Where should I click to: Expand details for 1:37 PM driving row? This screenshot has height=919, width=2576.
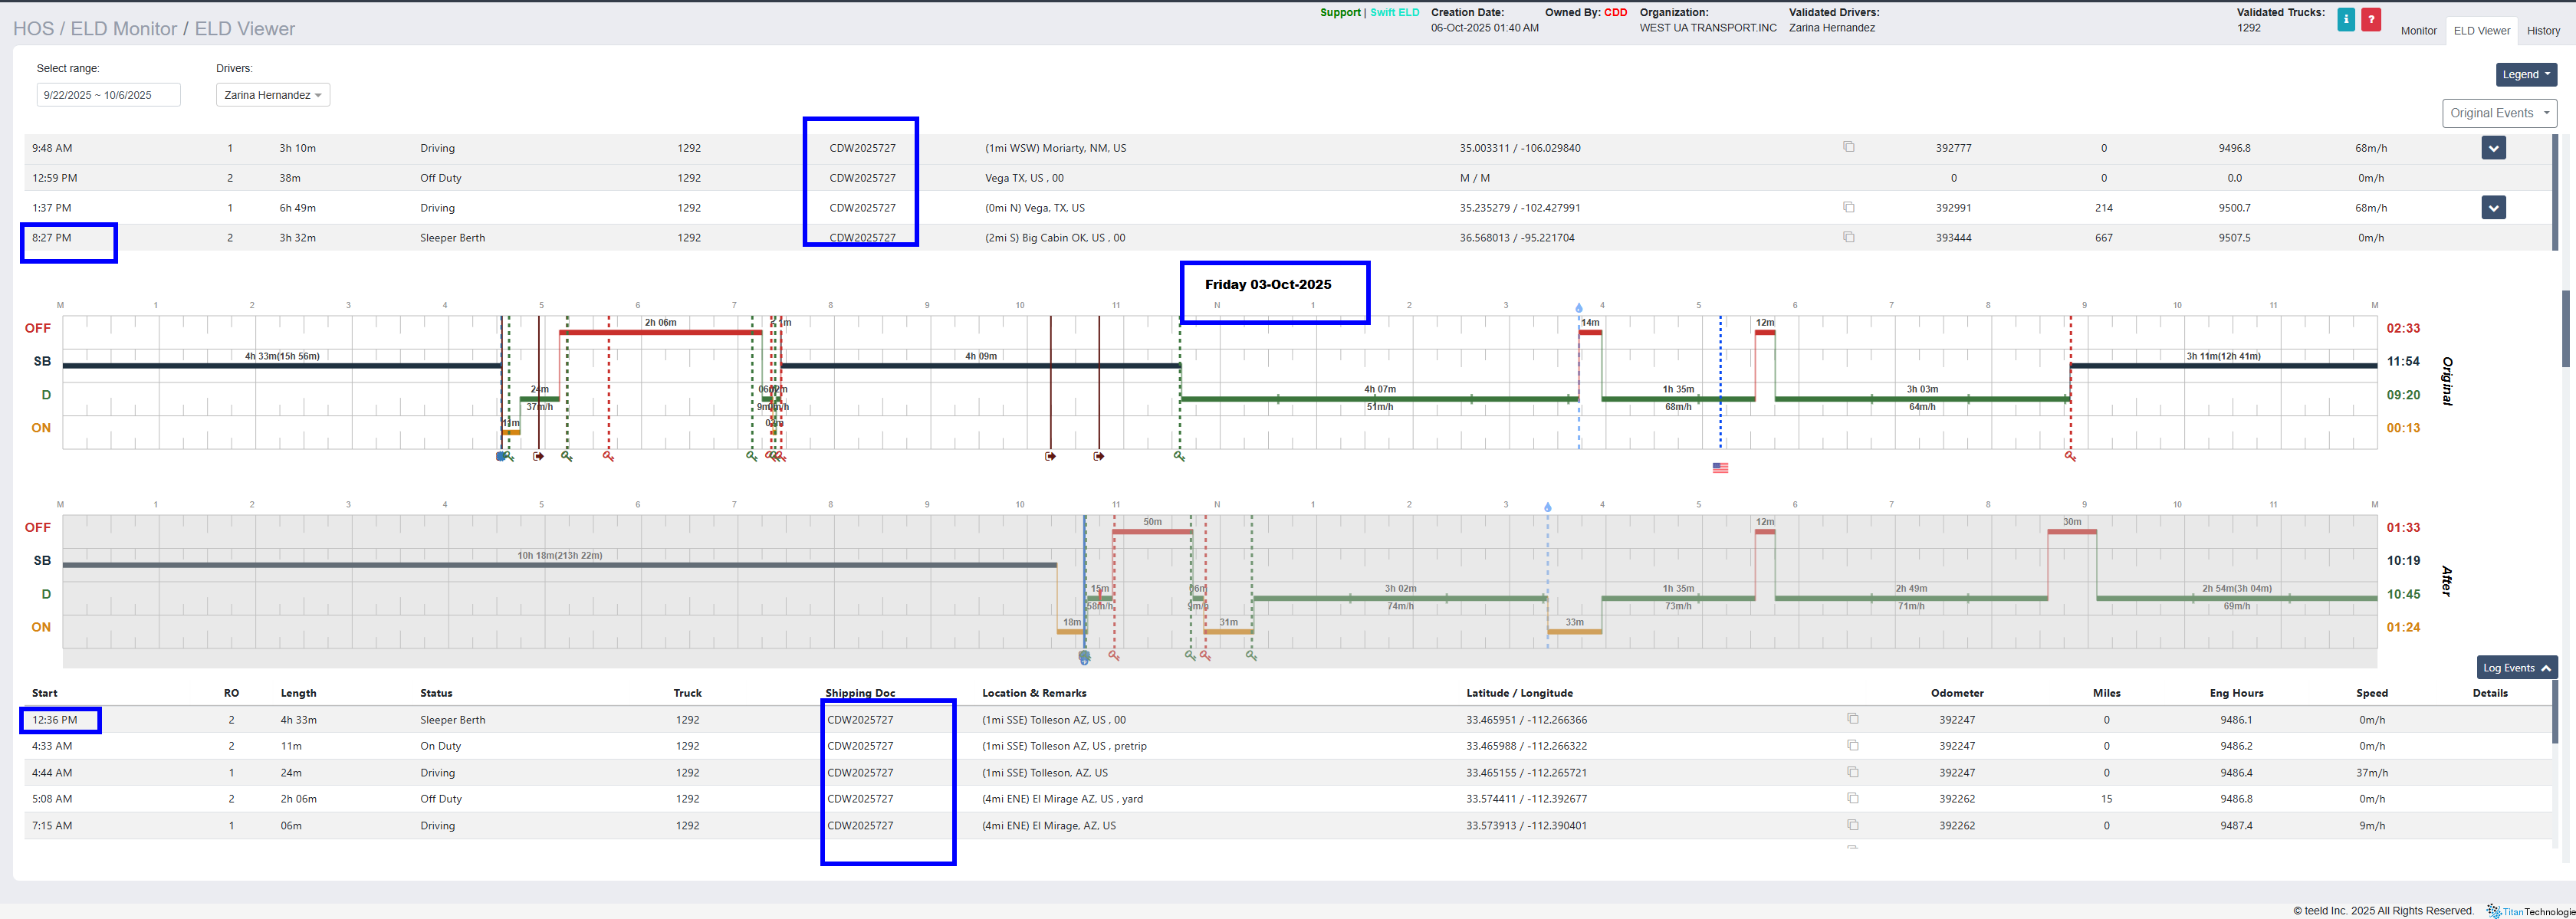pos(2493,208)
